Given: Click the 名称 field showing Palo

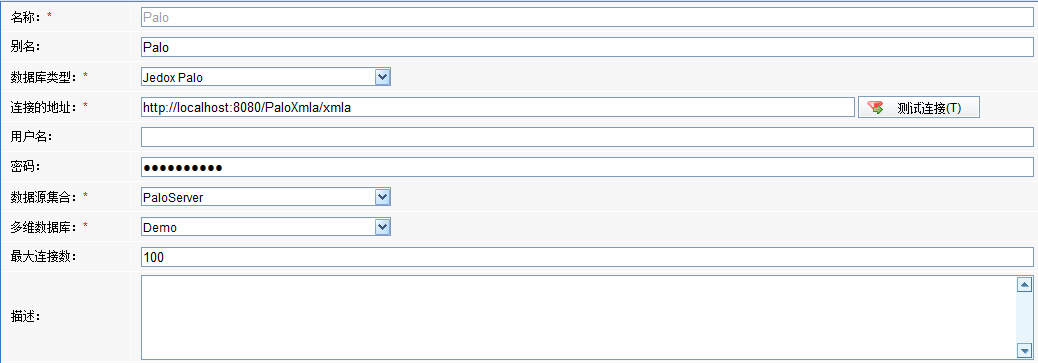Looking at the screenshot, I should (587, 17).
